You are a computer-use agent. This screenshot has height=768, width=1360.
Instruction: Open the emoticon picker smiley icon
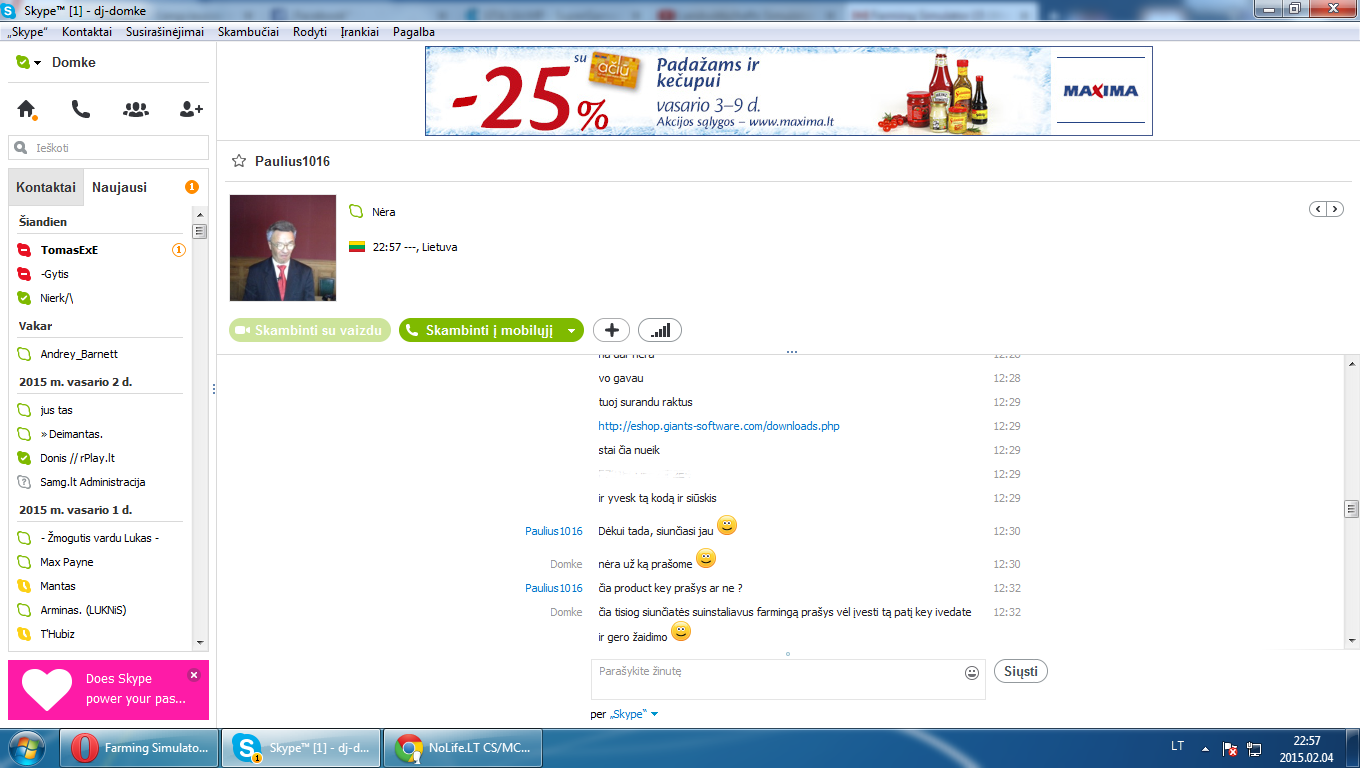coord(972,673)
